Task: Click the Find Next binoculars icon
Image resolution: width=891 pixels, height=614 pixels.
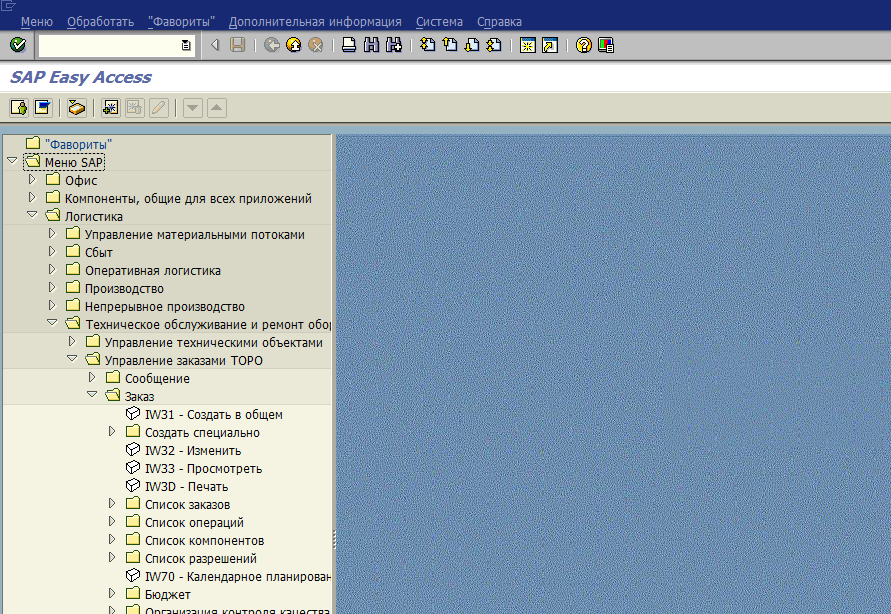Action: 393,45
